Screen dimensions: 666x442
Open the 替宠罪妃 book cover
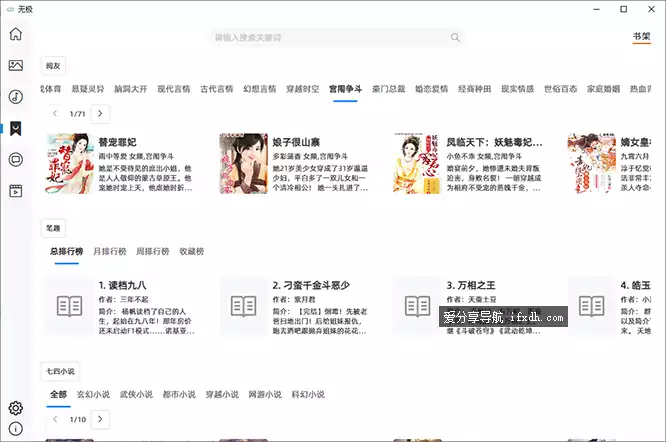[70, 163]
